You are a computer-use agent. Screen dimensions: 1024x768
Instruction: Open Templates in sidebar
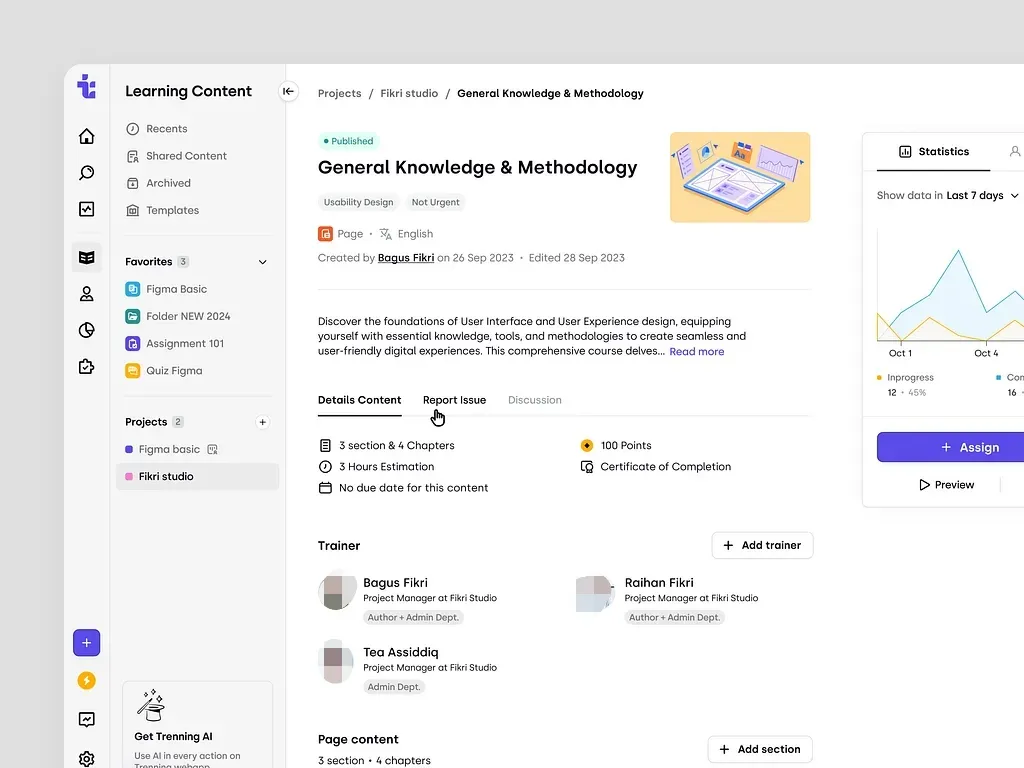162,210
